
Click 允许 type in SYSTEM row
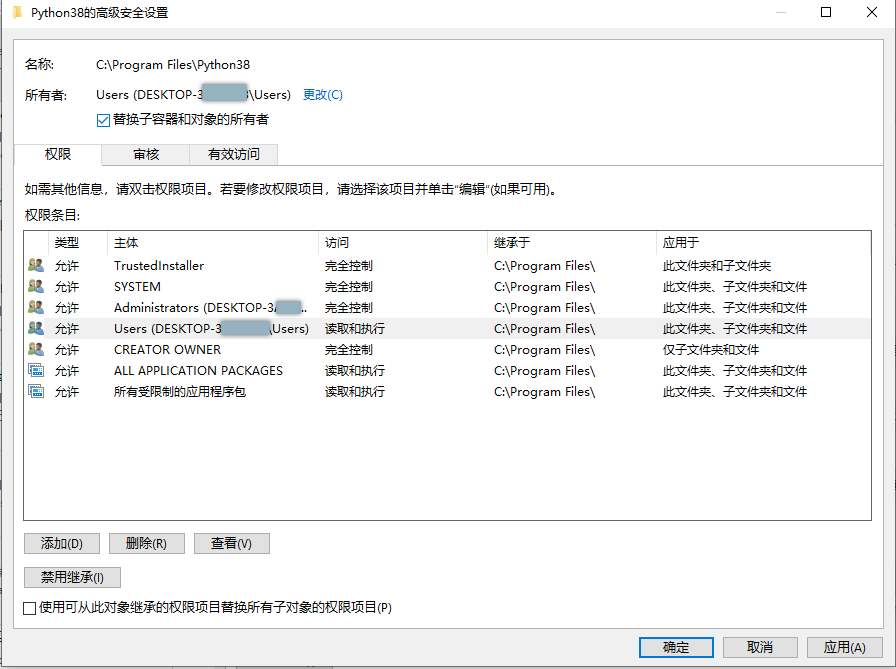[x=67, y=287]
